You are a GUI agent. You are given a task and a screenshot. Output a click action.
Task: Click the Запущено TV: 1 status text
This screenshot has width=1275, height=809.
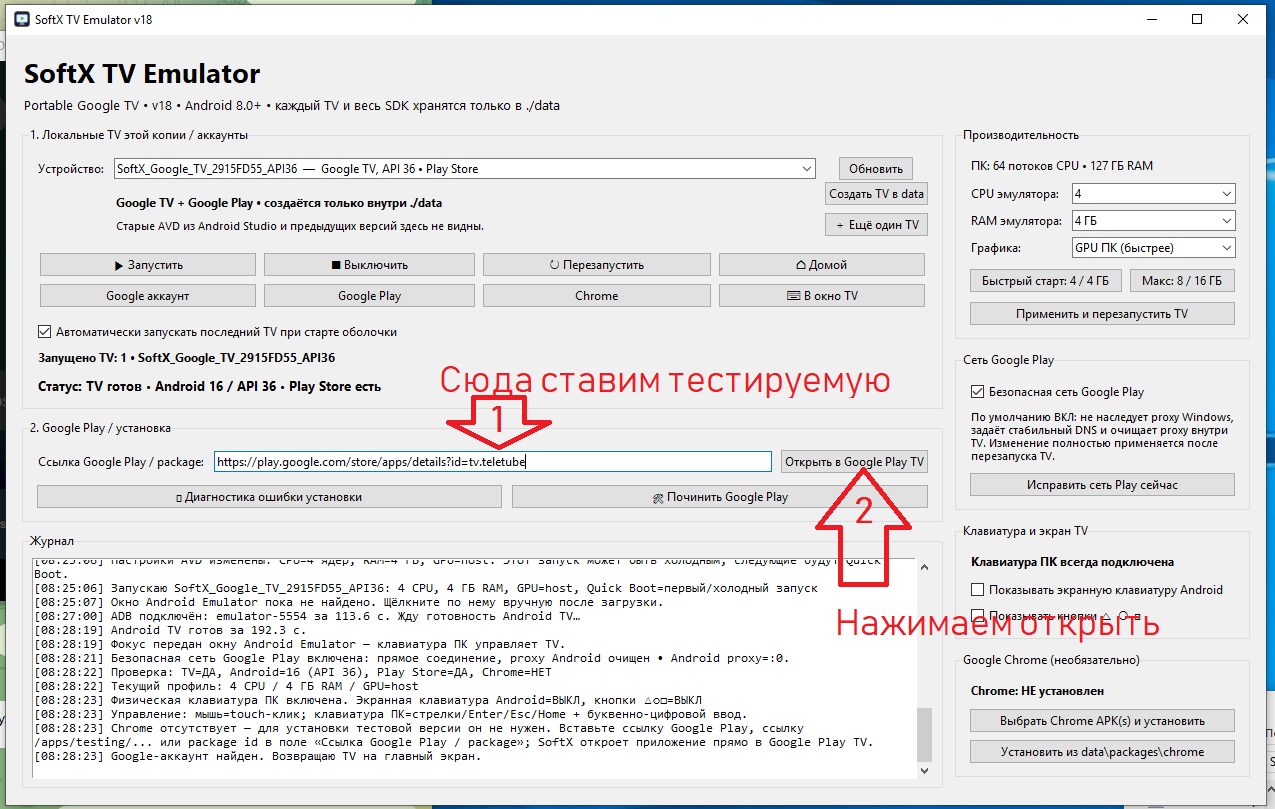click(186, 357)
